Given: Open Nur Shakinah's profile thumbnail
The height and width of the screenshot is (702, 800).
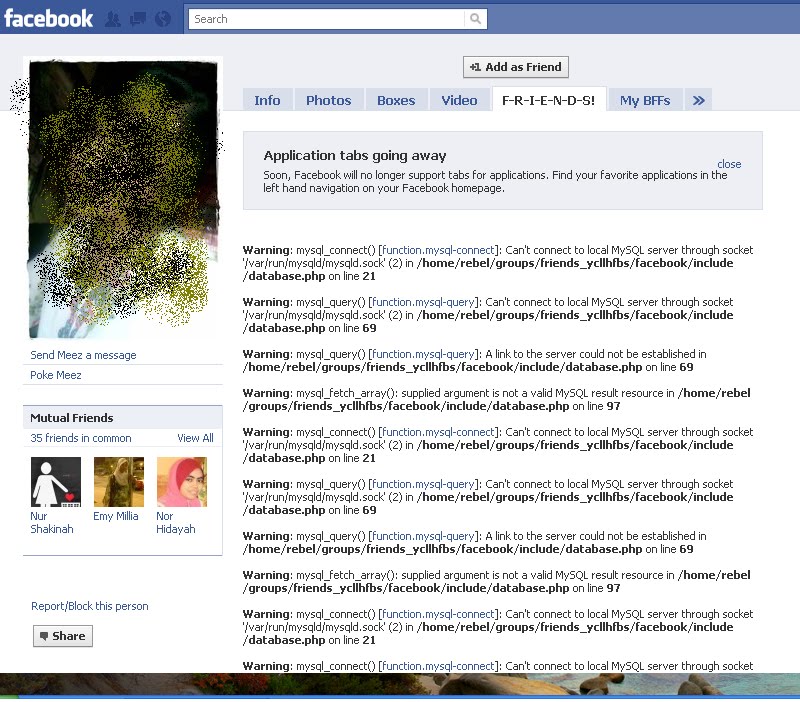Looking at the screenshot, I should click(56, 482).
